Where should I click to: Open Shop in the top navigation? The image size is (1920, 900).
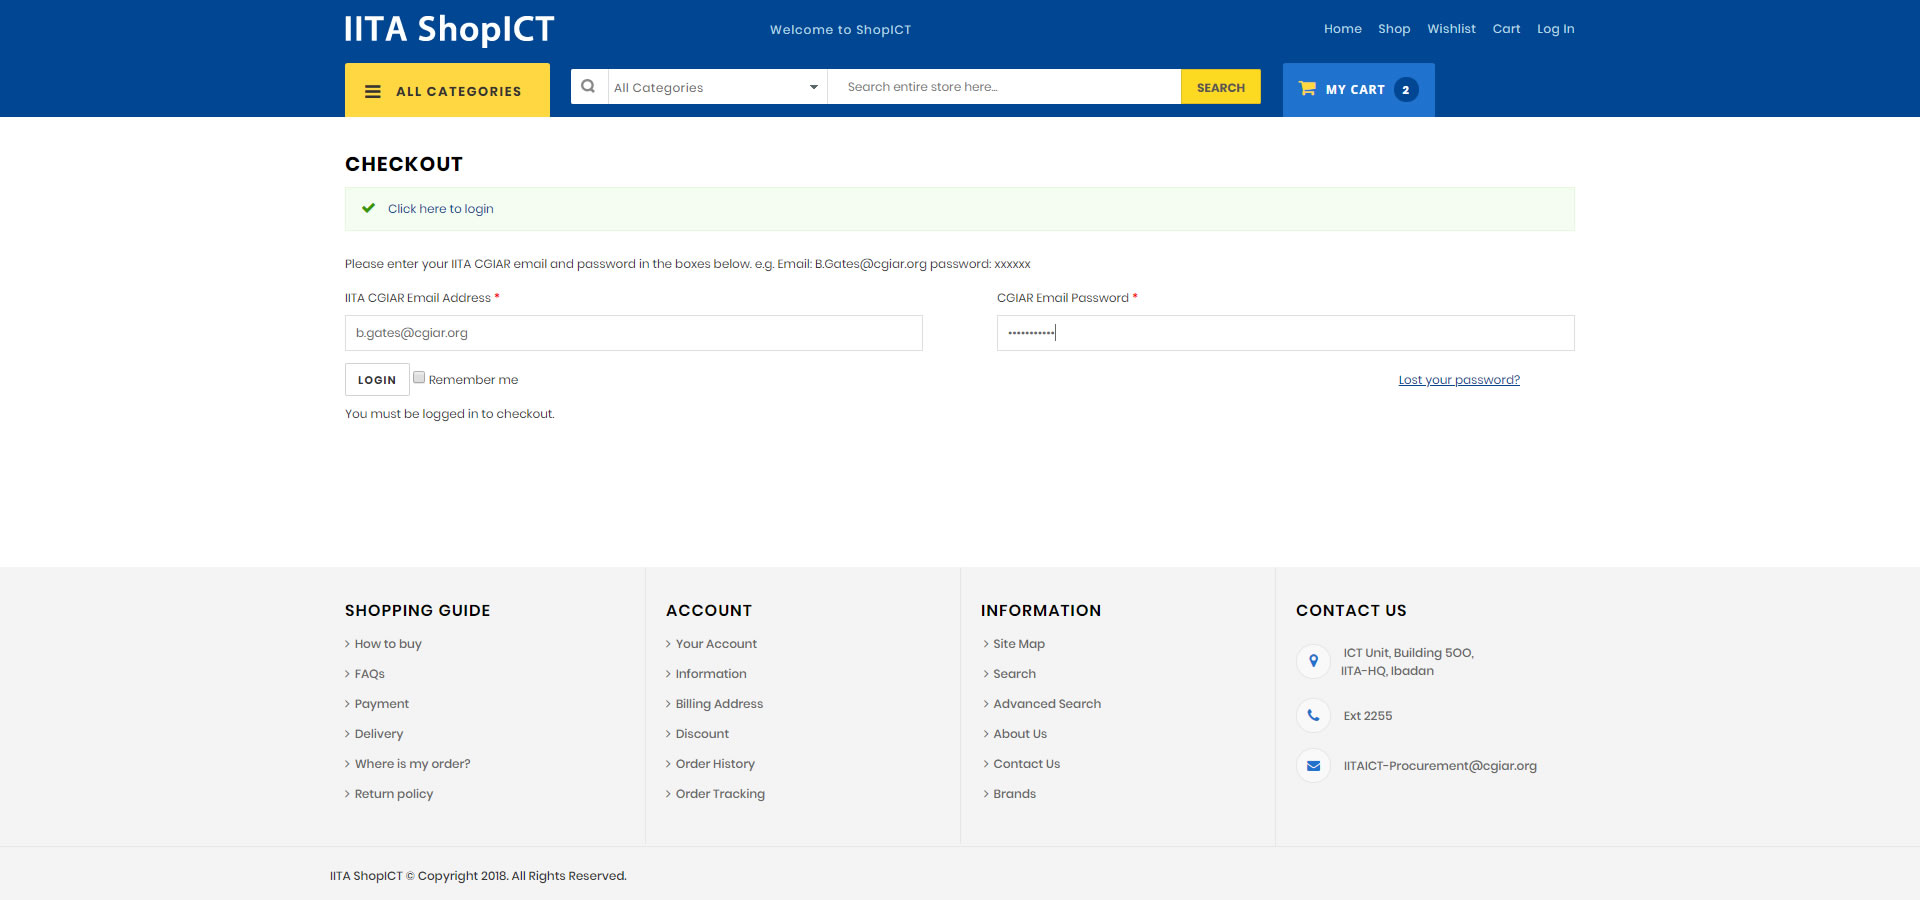[1394, 29]
